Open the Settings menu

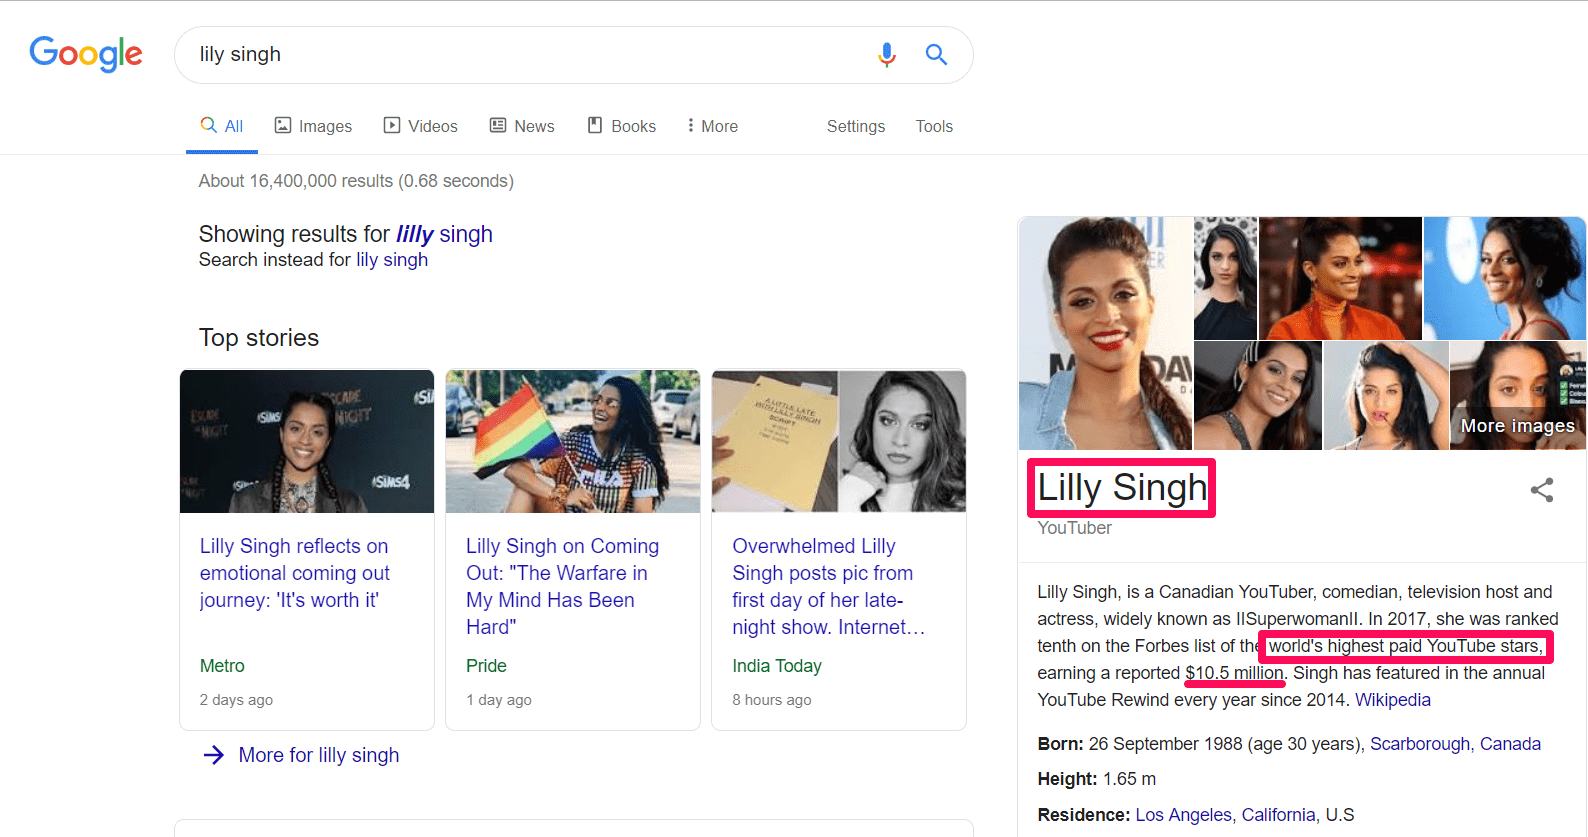point(855,126)
